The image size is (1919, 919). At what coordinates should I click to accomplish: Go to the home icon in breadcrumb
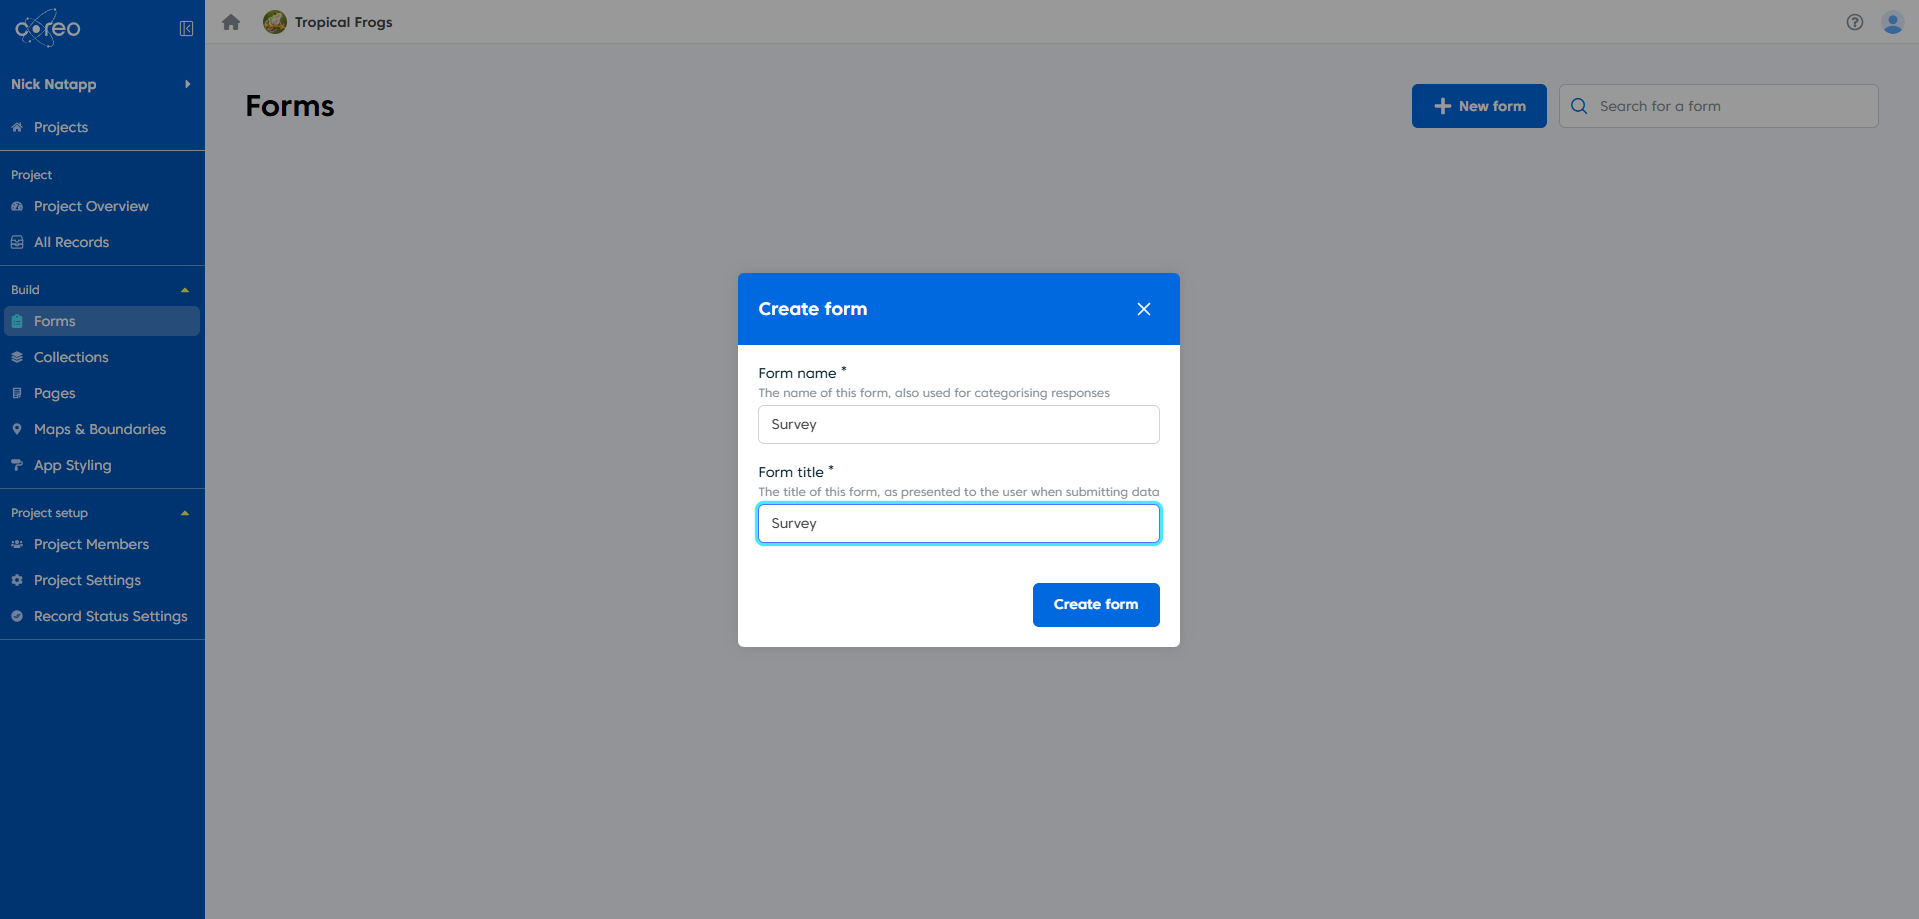pyautogui.click(x=231, y=22)
